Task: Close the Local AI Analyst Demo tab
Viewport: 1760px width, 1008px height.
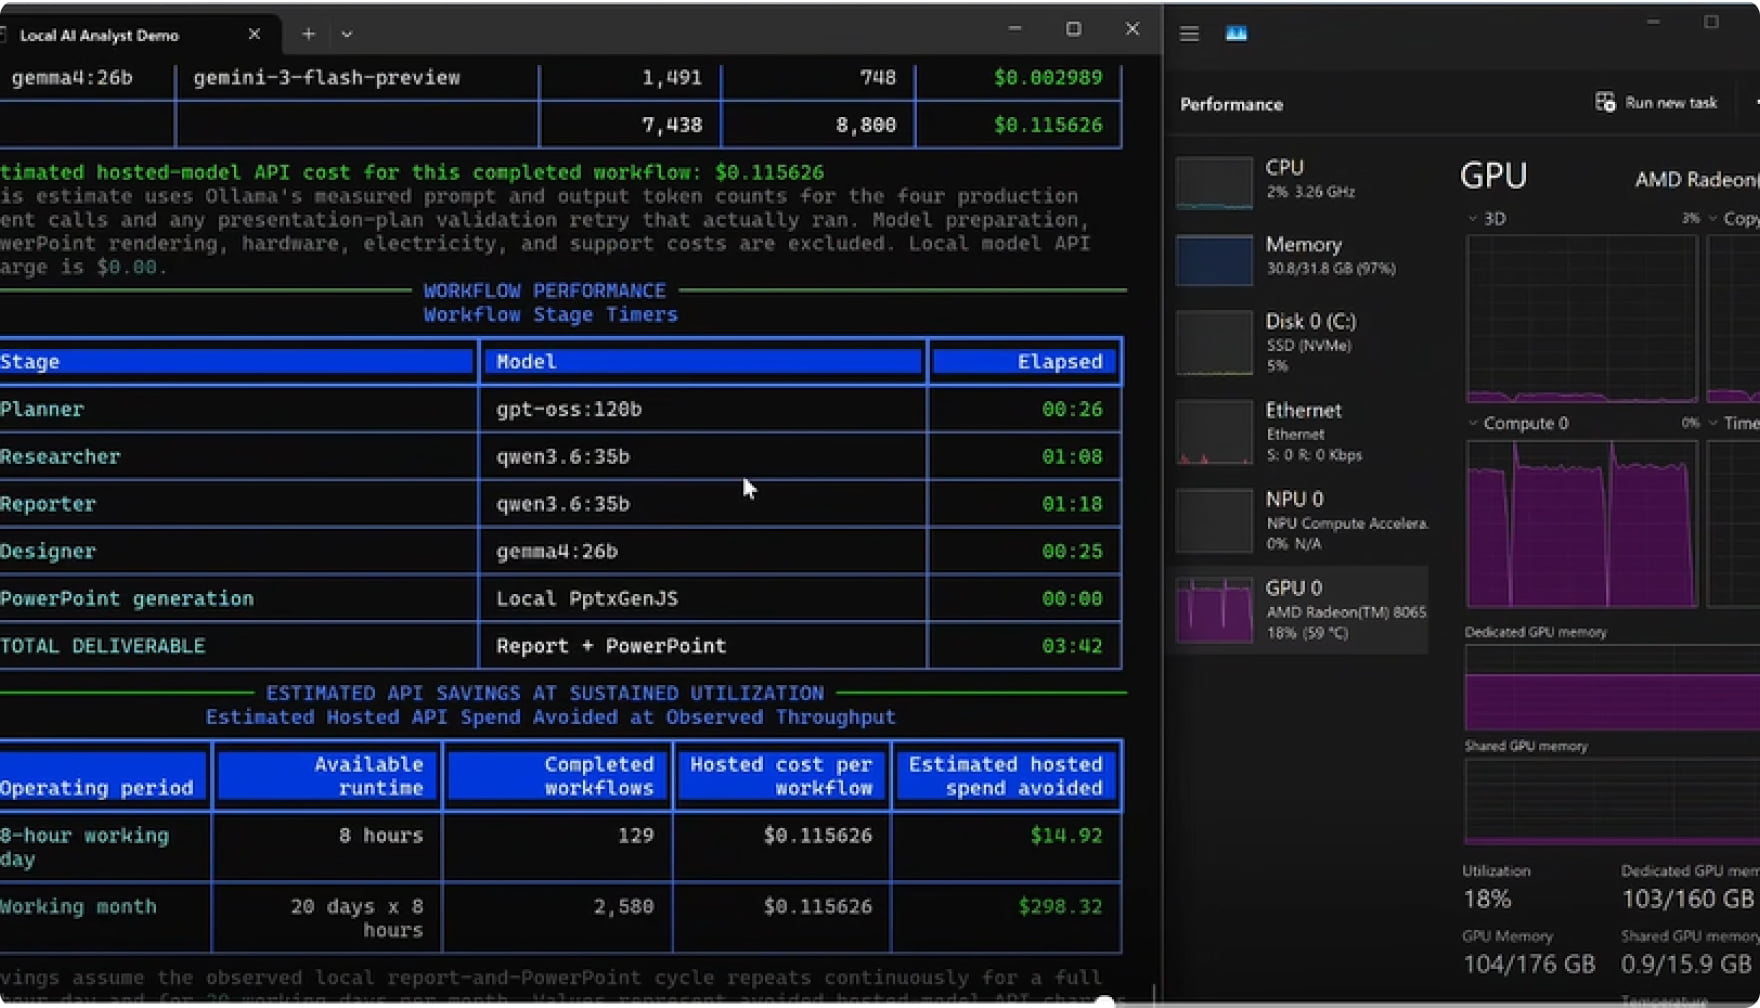Action: 254,34
